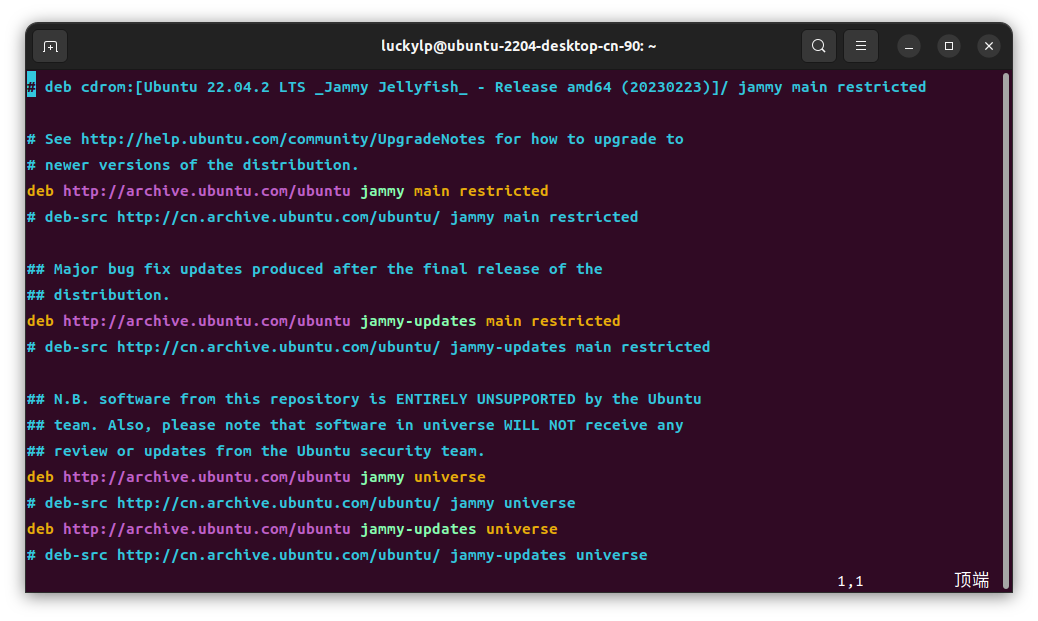1038x621 pixels.
Task: Click 'deb-src' on the jammy main restricted line
Action: pyautogui.click(x=76, y=217)
